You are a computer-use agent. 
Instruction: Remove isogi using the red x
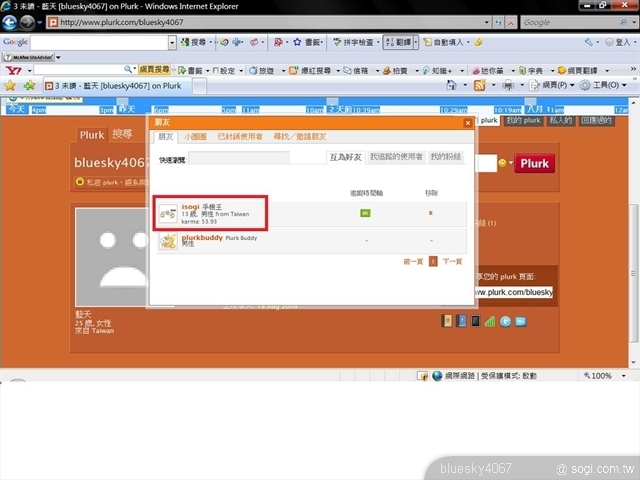[x=431, y=212]
